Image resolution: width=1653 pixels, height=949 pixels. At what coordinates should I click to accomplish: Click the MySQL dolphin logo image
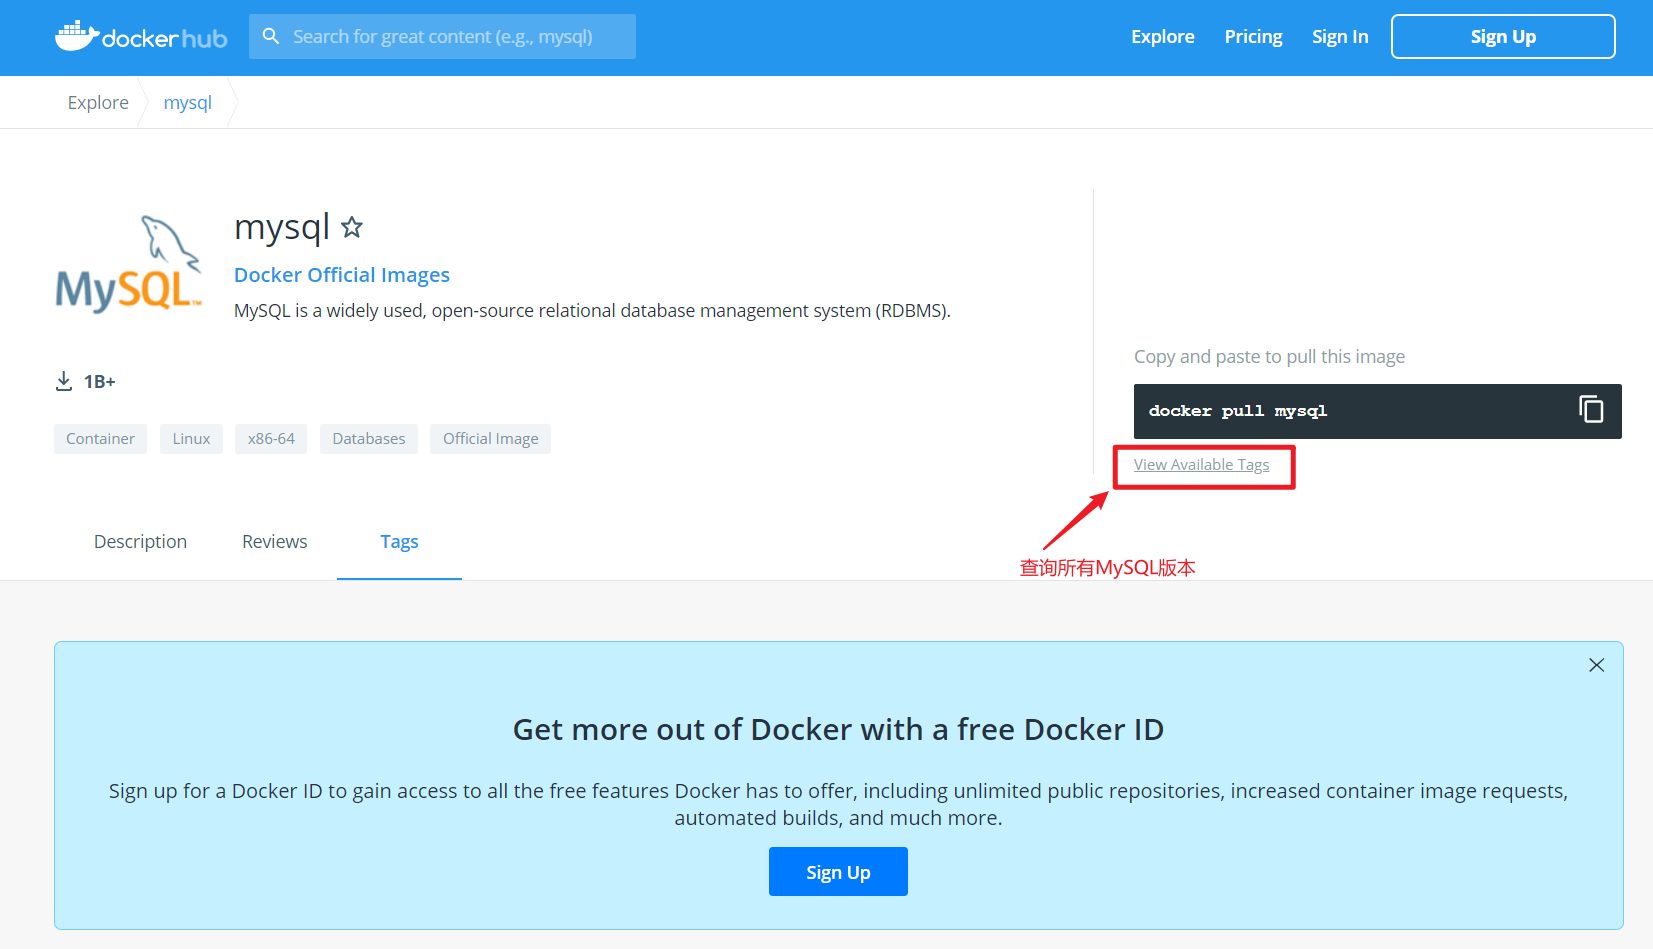point(128,263)
